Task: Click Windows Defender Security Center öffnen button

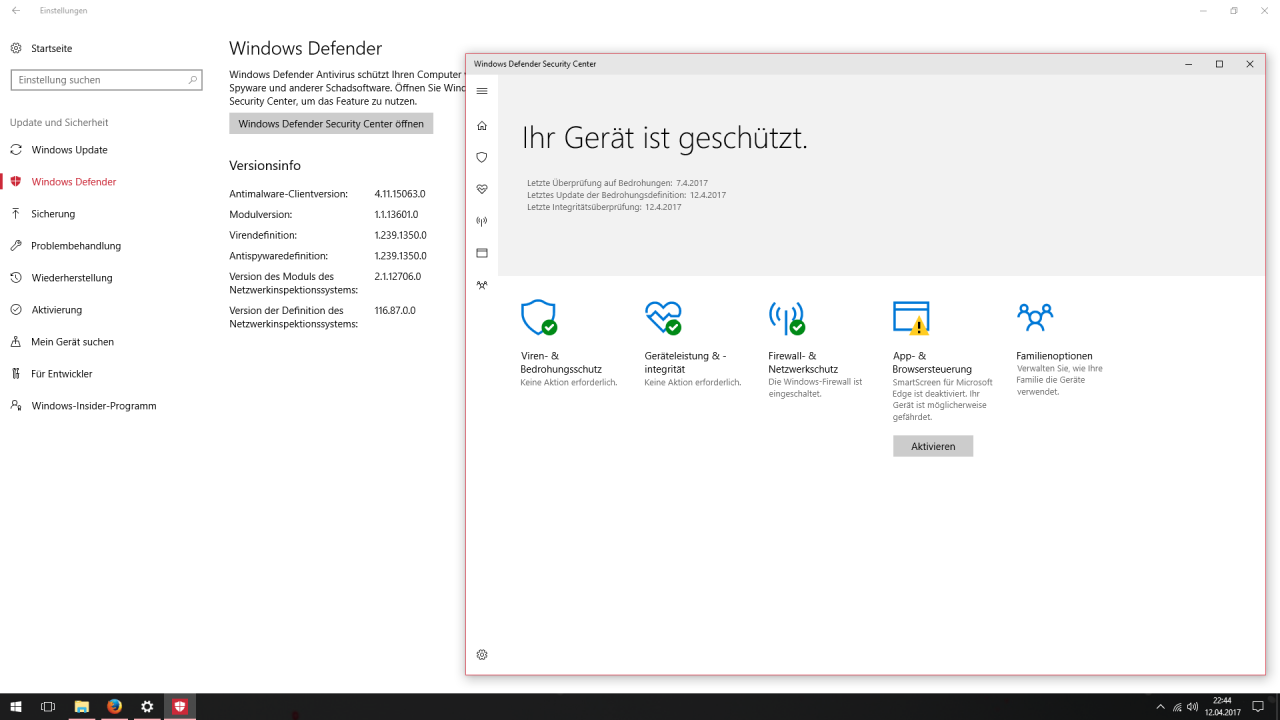Action: pyautogui.click(x=331, y=124)
